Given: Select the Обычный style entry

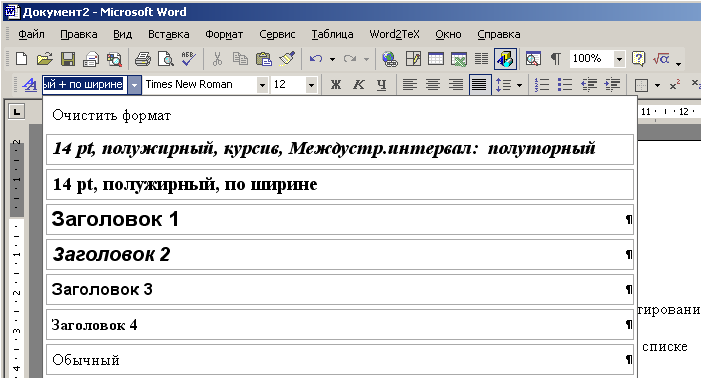Looking at the screenshot, I should [x=340, y=360].
